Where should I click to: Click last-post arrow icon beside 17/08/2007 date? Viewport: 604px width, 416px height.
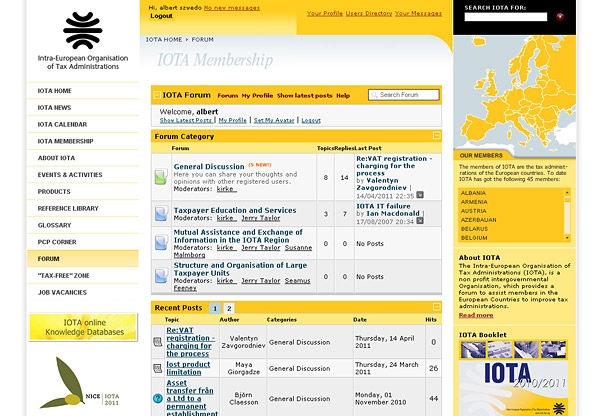point(420,220)
